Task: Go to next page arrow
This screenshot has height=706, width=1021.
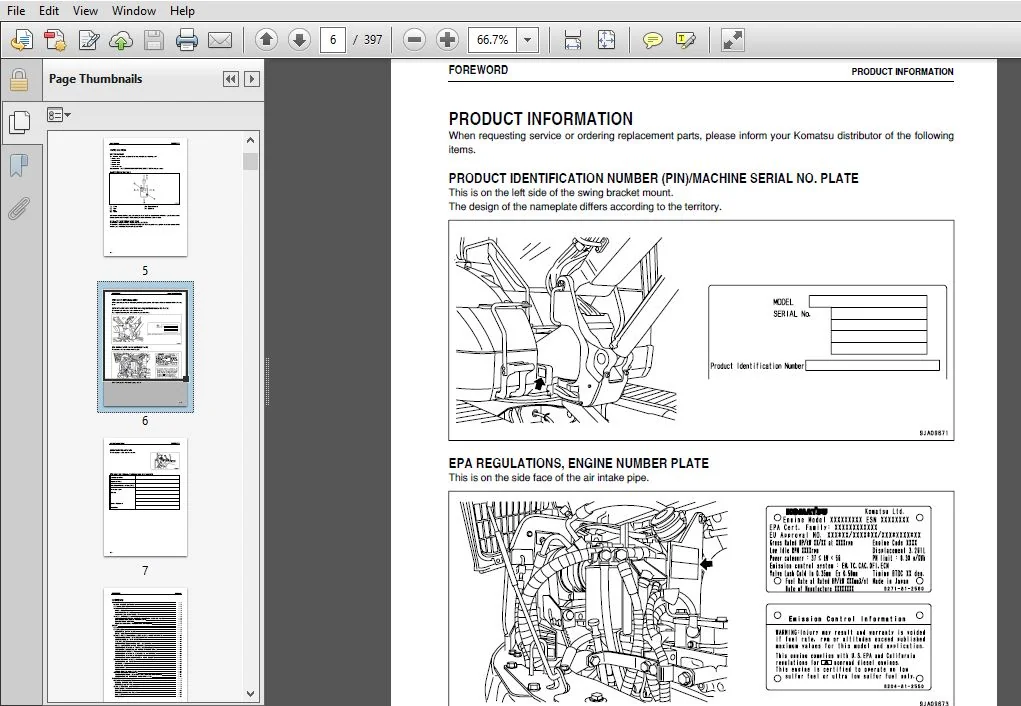Action: point(299,40)
